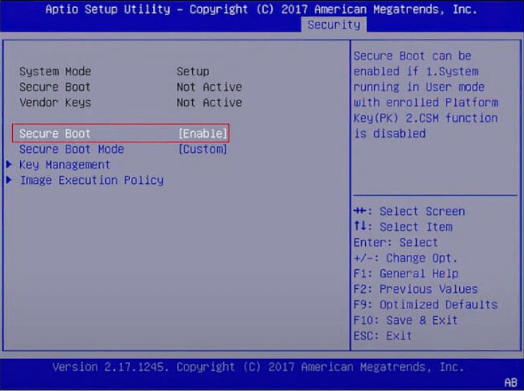
Task: Open the Key Management submenu
Action: coord(64,165)
